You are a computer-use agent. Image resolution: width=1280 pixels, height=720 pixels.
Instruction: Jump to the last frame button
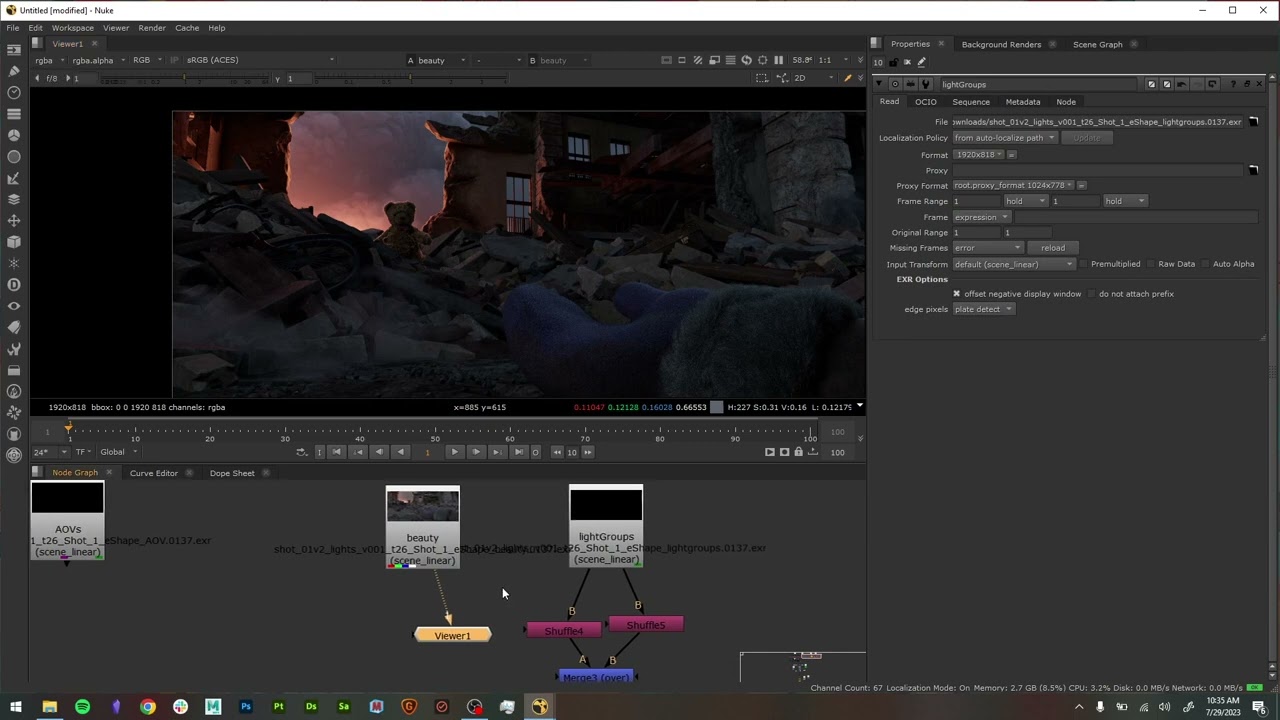point(518,452)
